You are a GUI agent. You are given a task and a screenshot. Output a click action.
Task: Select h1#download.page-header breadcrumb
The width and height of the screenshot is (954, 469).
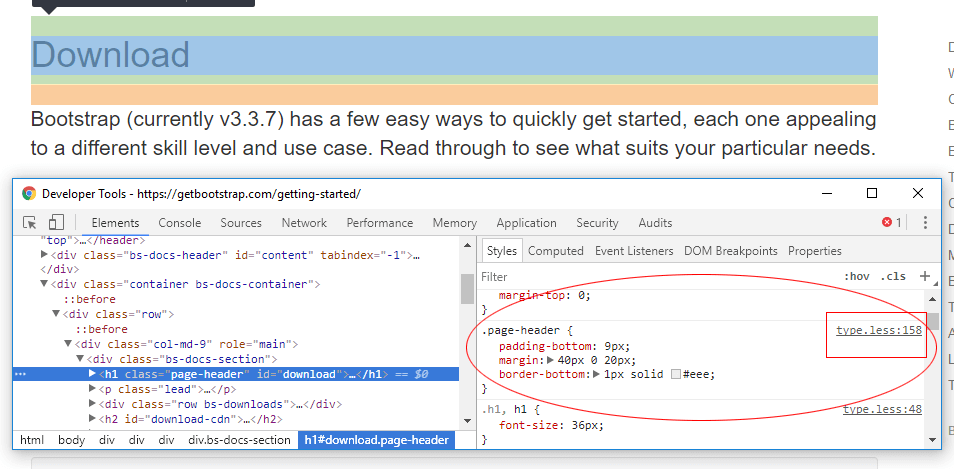[377, 440]
